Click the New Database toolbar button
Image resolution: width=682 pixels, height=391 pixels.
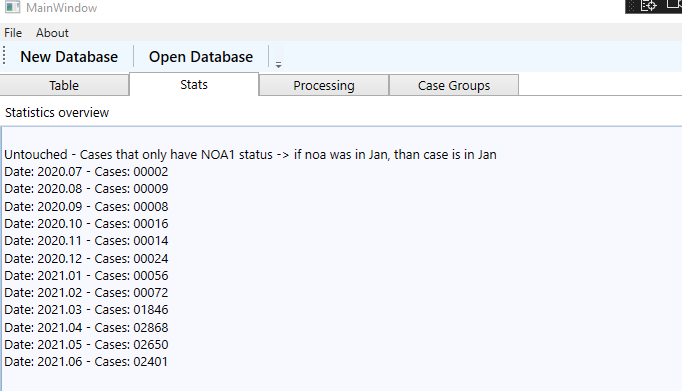(x=69, y=57)
